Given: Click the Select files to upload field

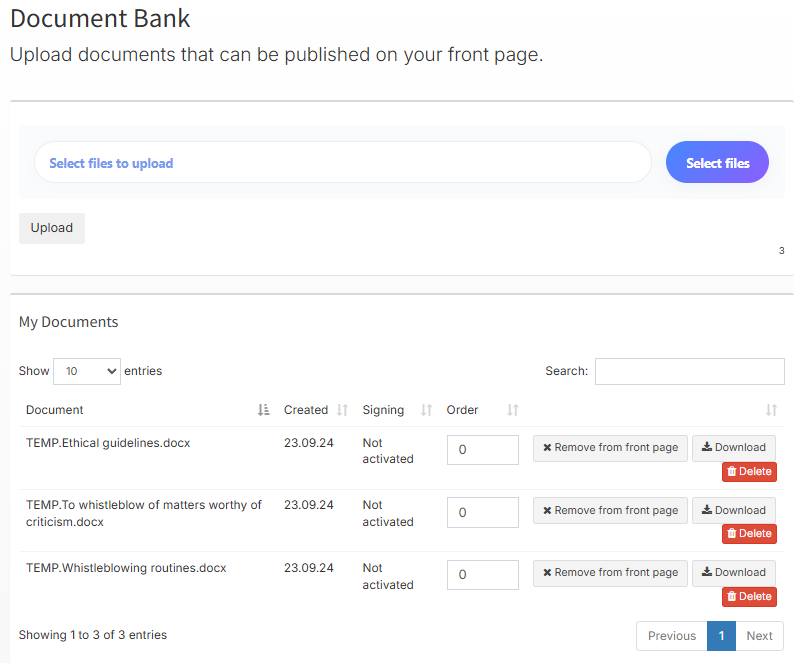Looking at the screenshot, I should [342, 163].
